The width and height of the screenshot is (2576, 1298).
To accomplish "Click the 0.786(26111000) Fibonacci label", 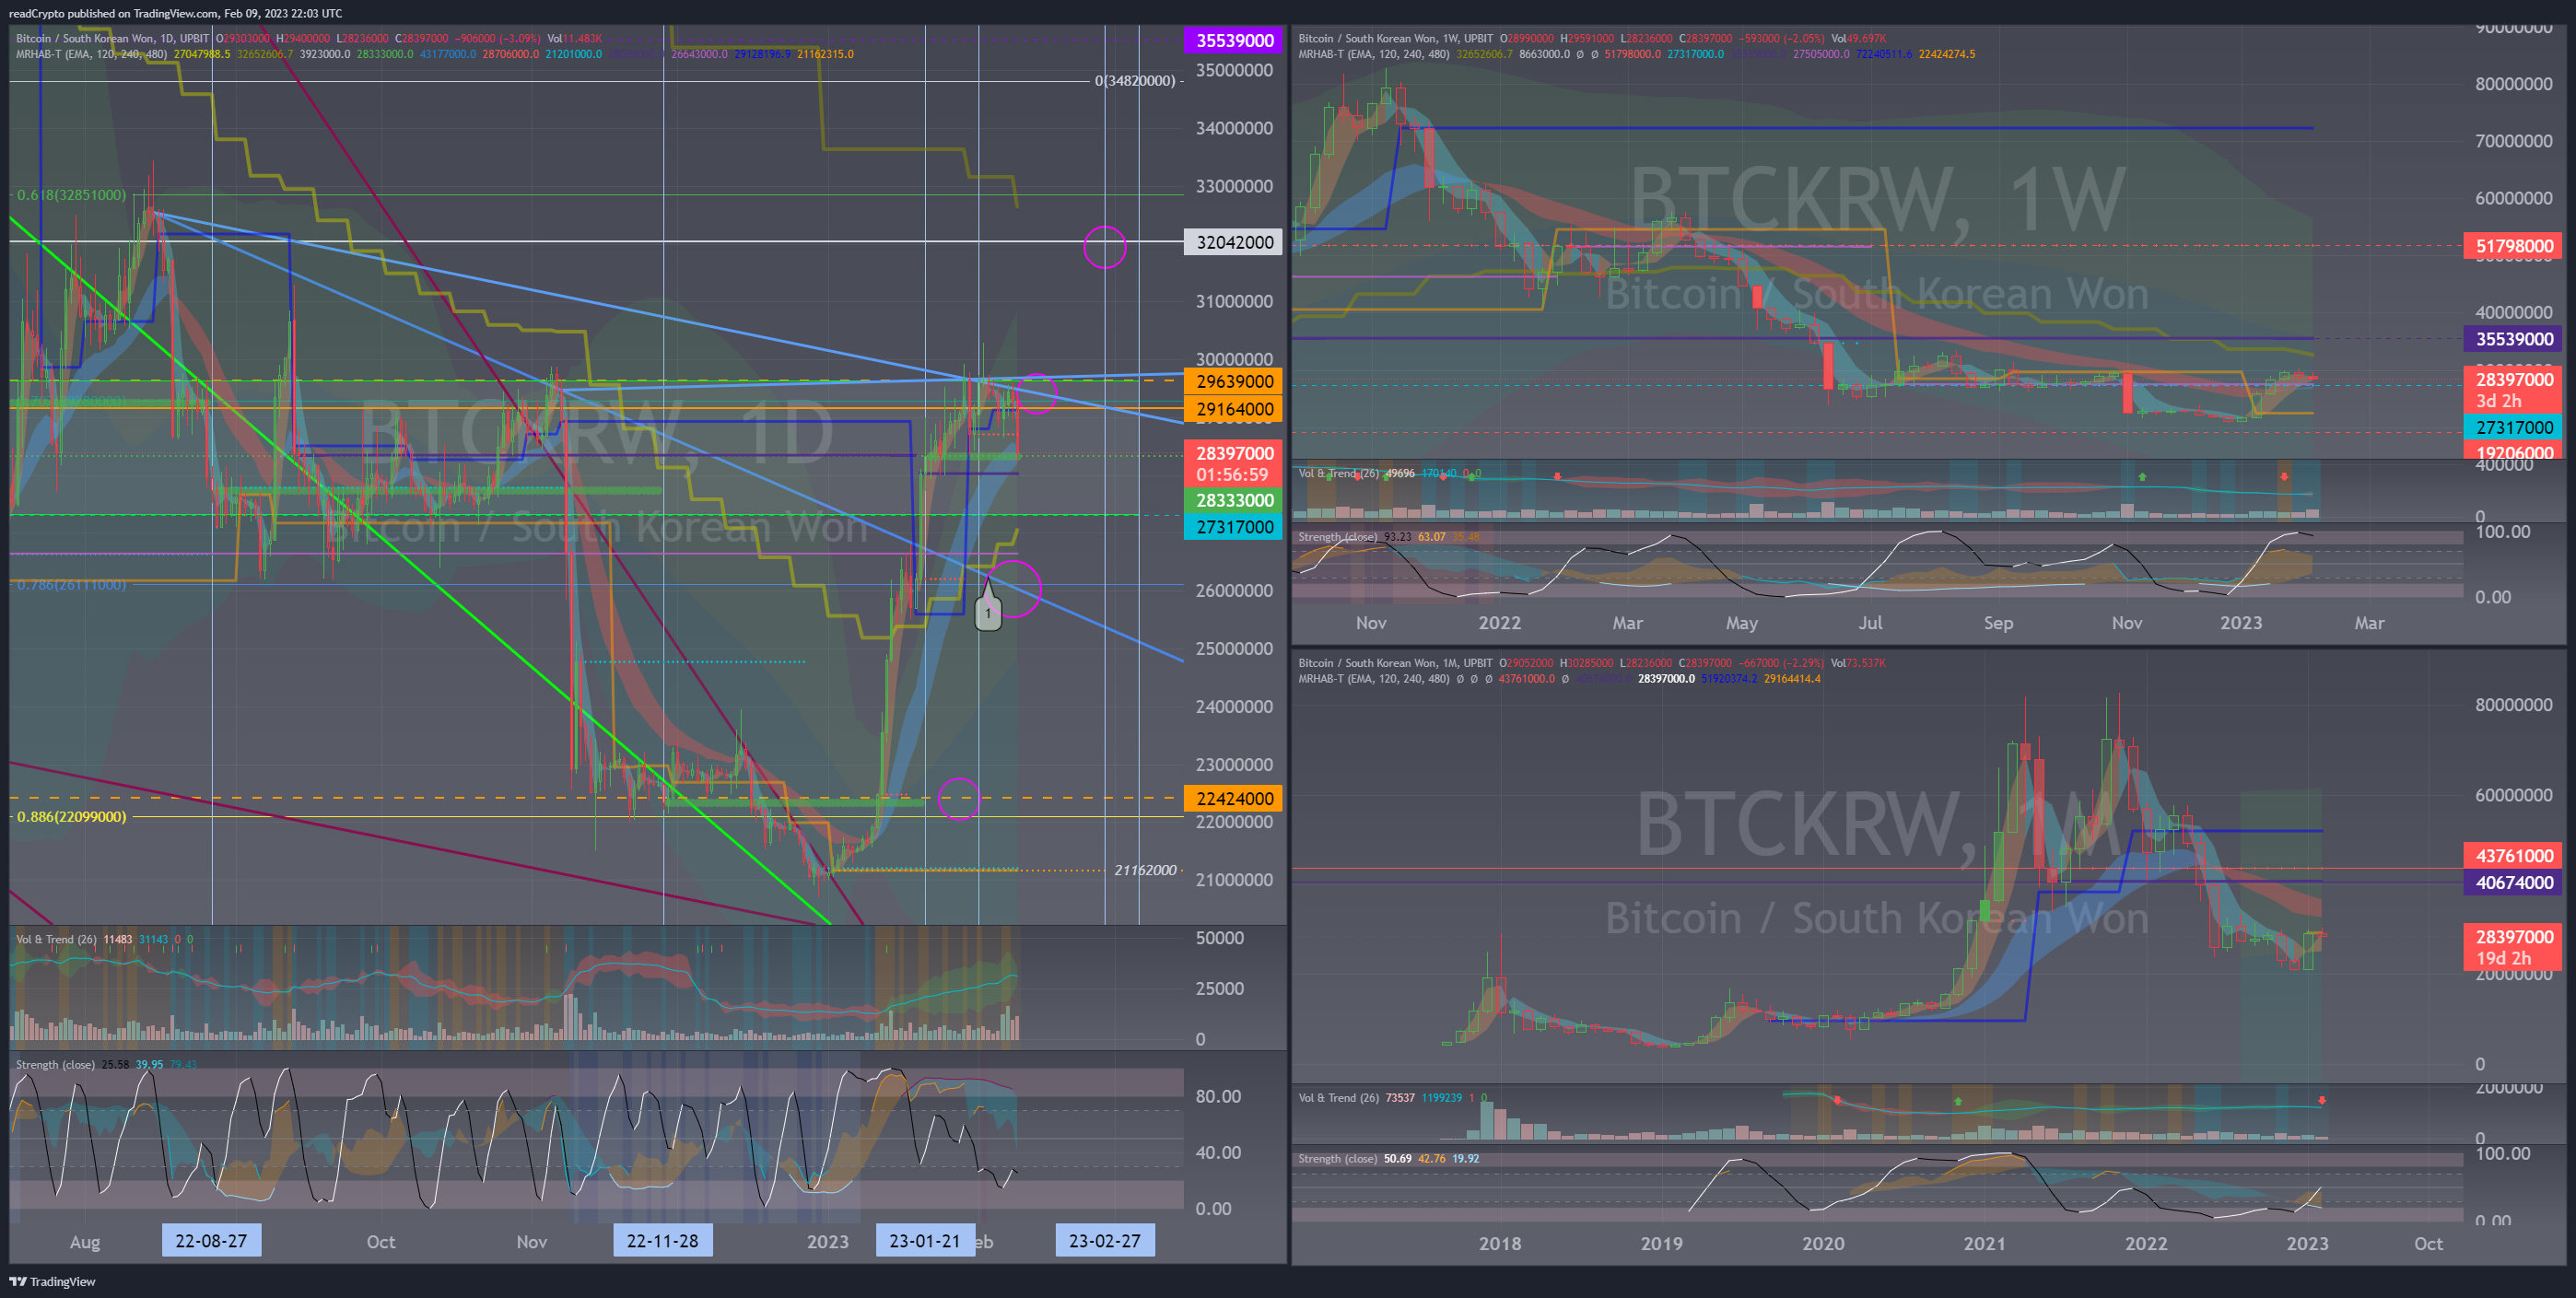I will click(x=71, y=584).
